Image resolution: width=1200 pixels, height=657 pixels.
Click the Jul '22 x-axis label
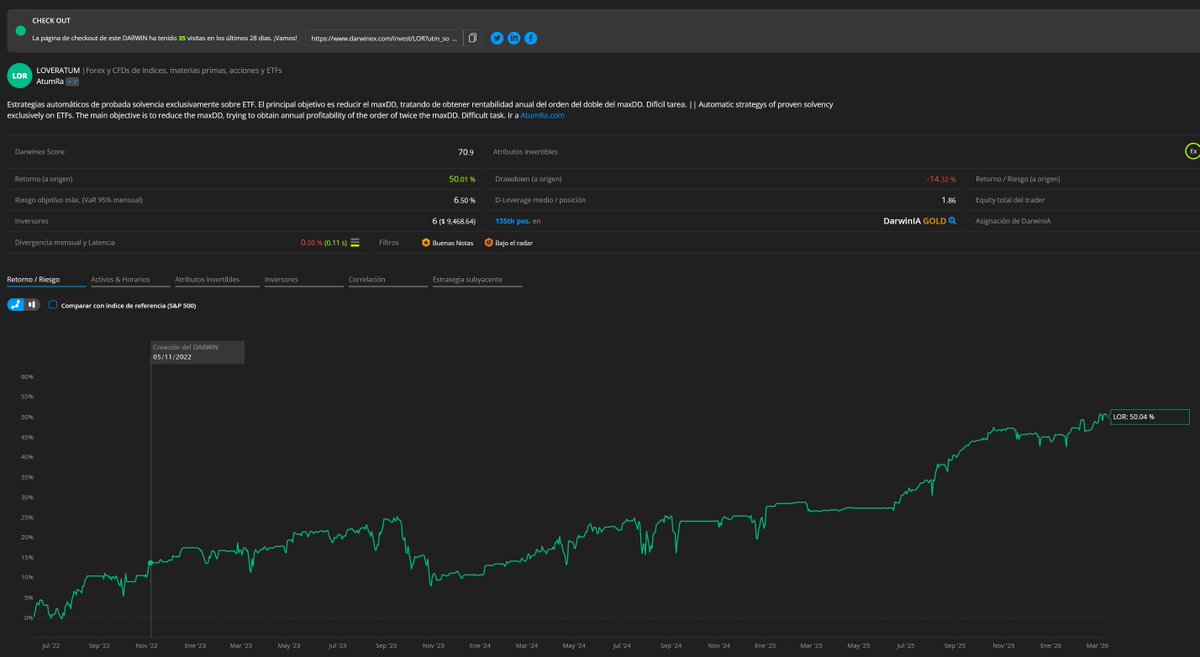pos(50,647)
